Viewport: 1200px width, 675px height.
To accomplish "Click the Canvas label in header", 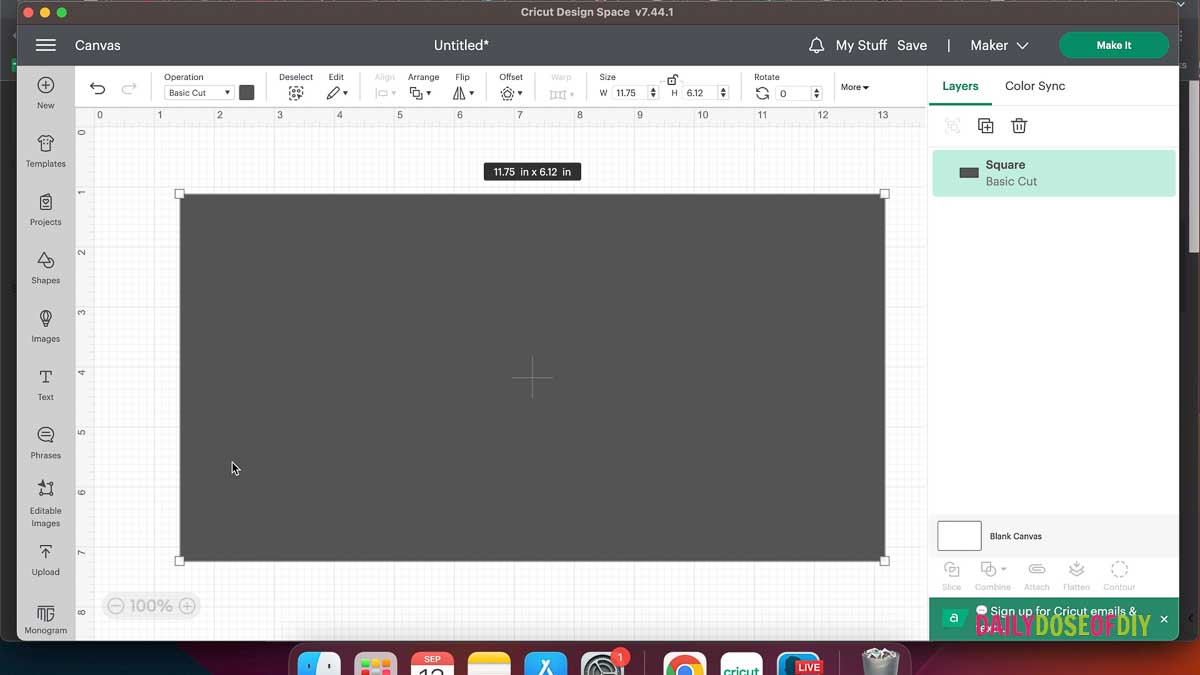I will pyautogui.click(x=98, y=45).
